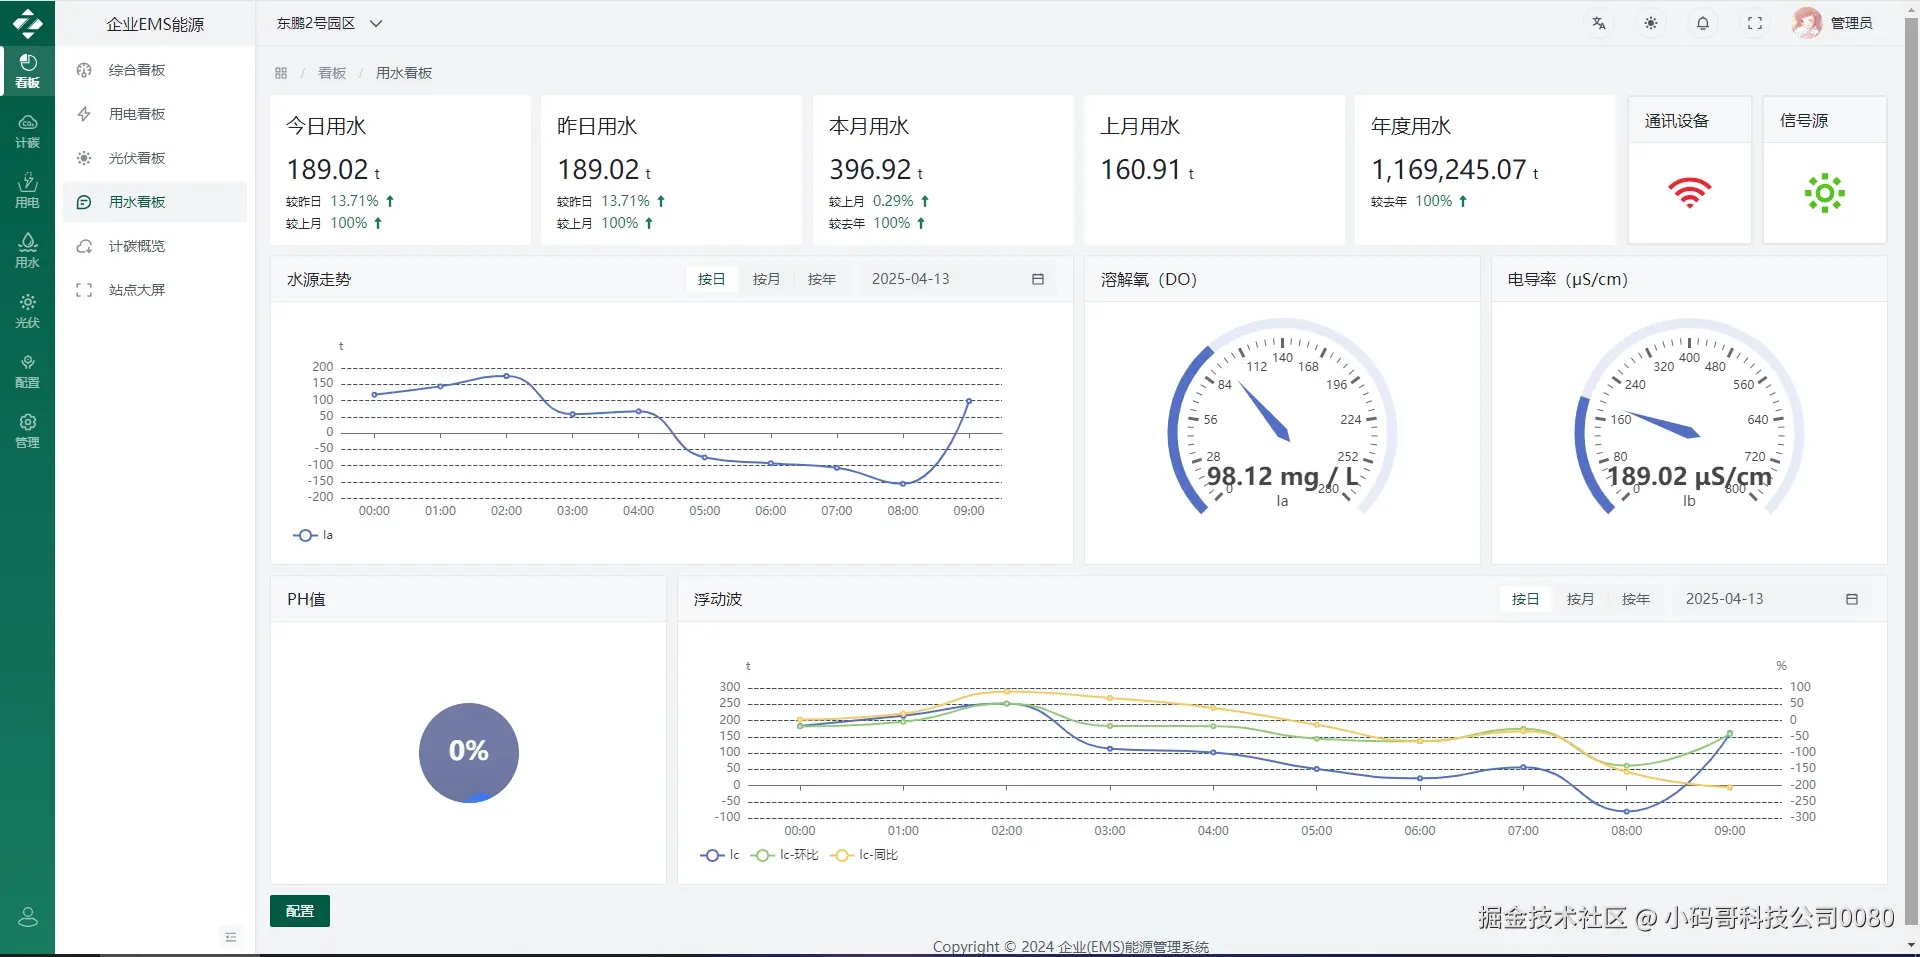Click the page vertical scrollbar
The height and width of the screenshot is (957, 1920).
tap(1911, 470)
